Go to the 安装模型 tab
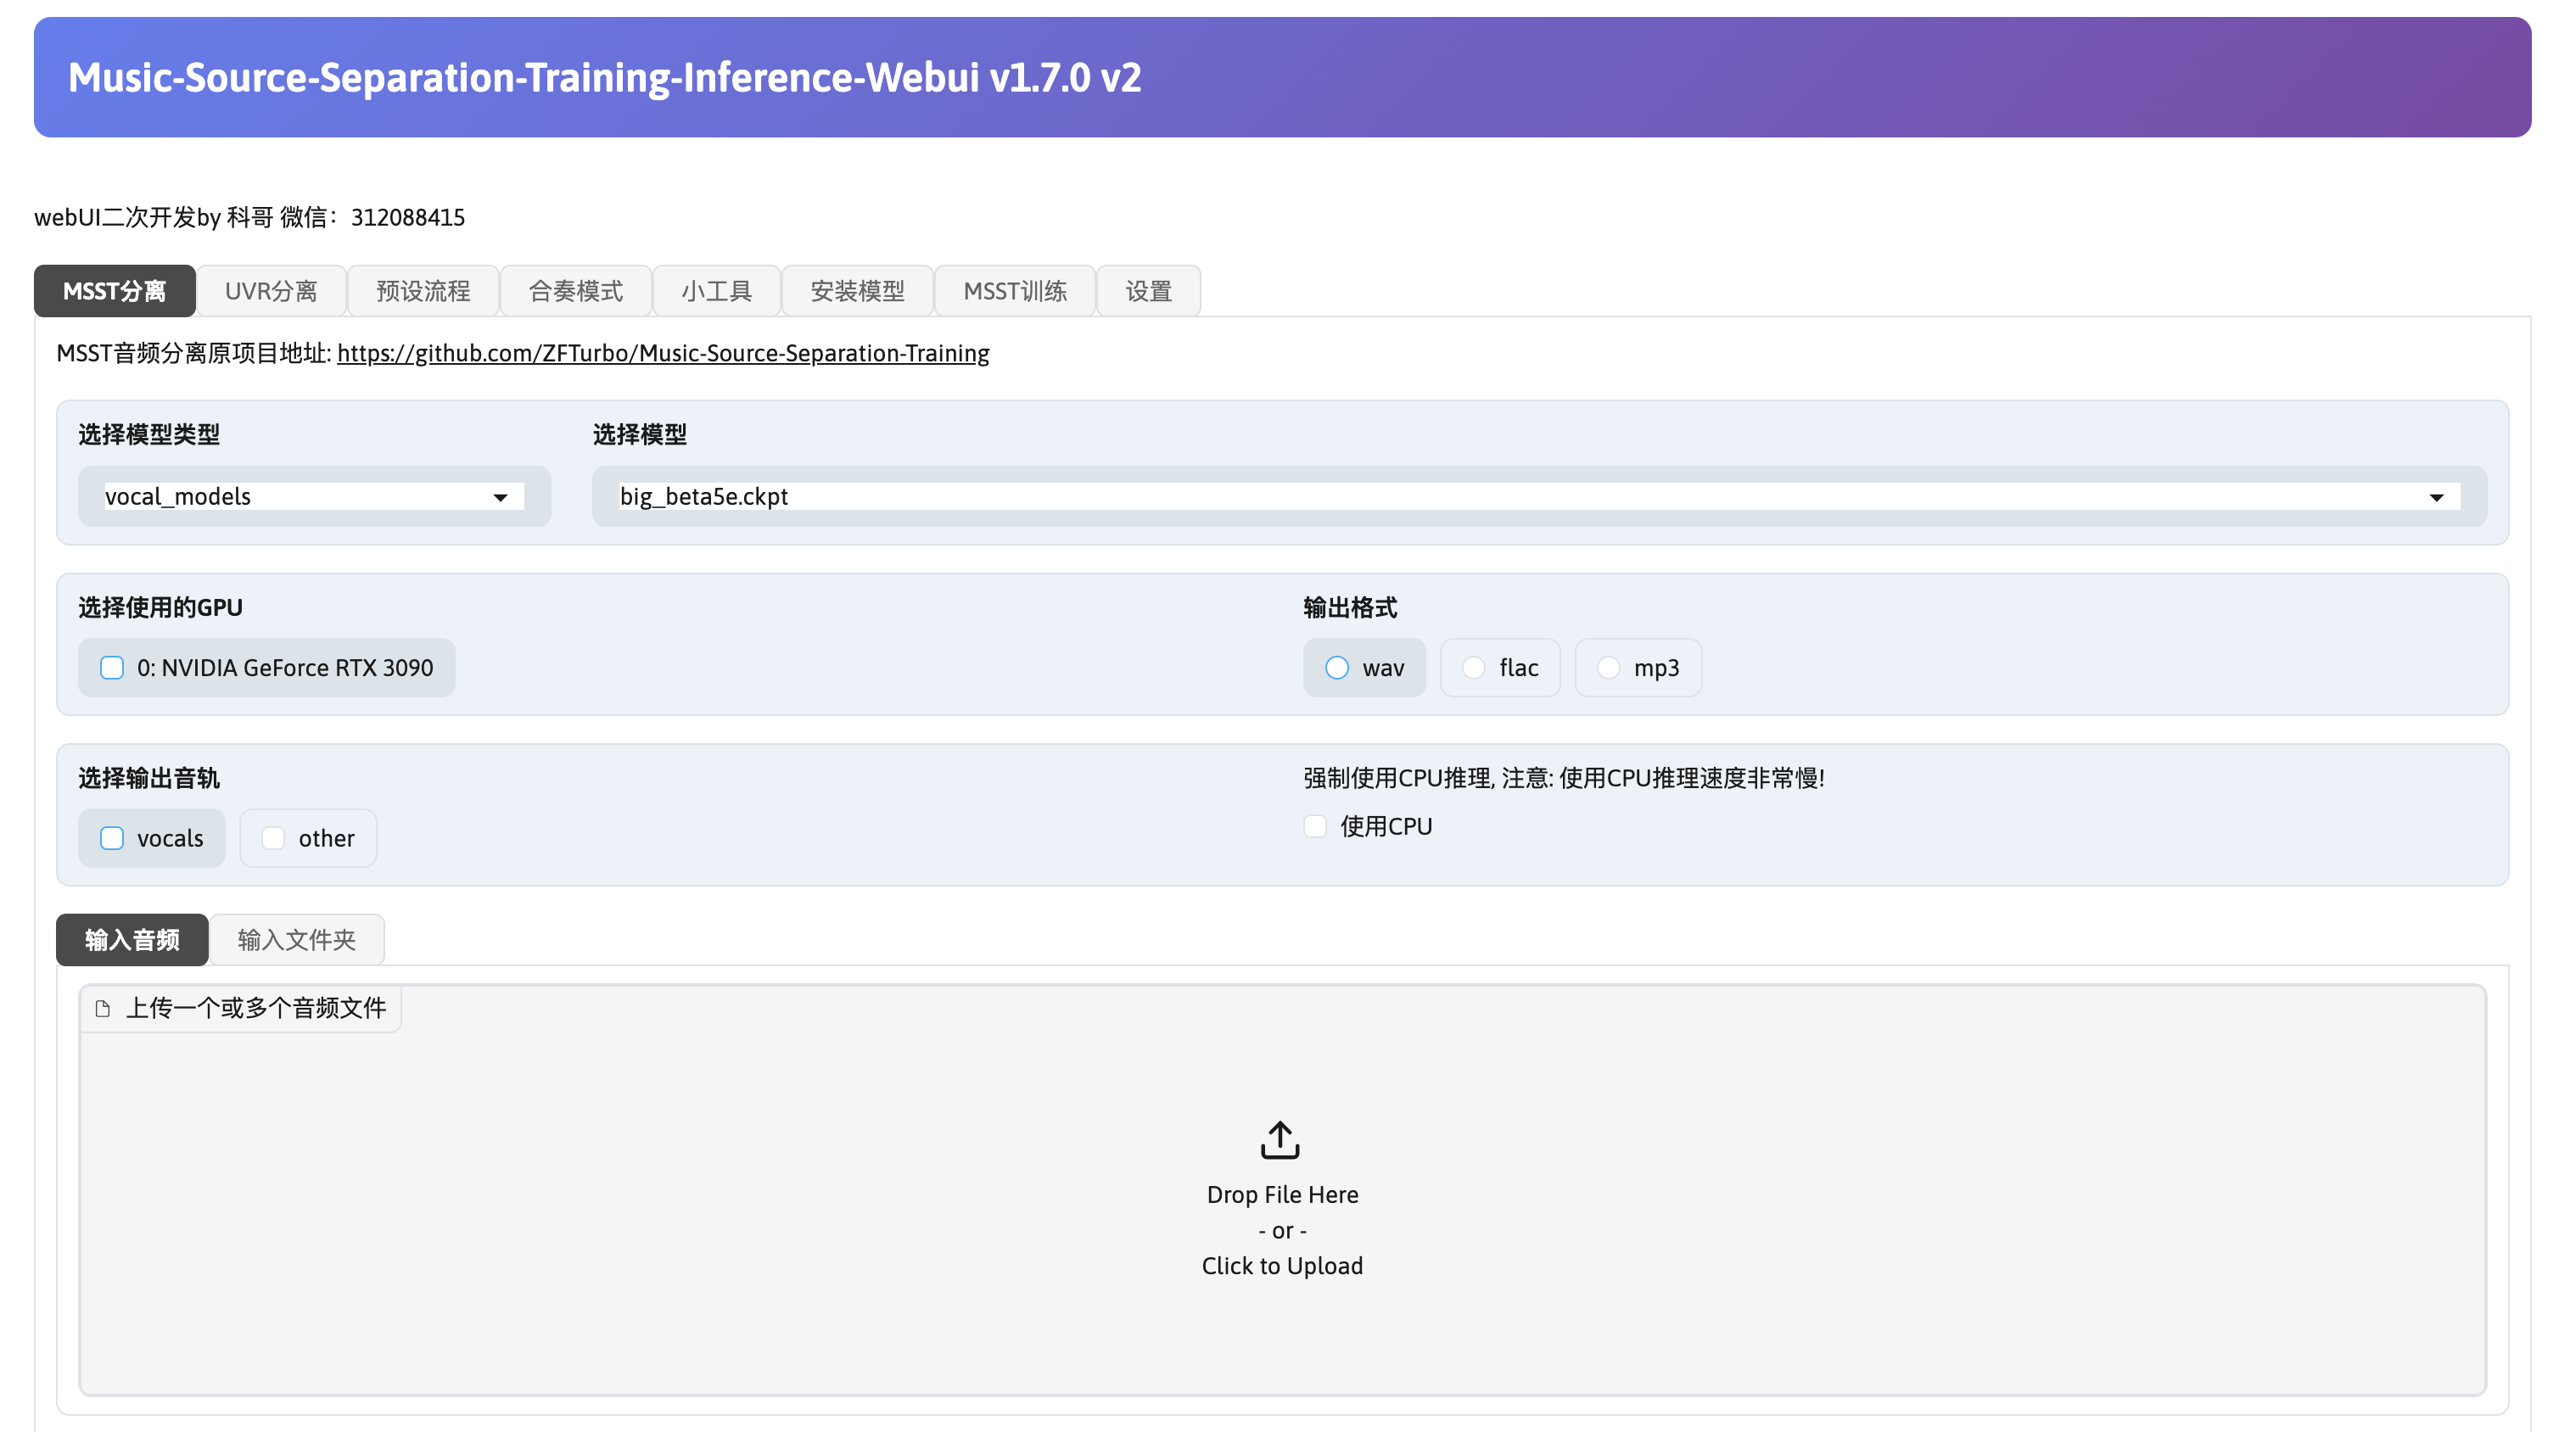This screenshot has height=1432, width=2576. coord(857,291)
